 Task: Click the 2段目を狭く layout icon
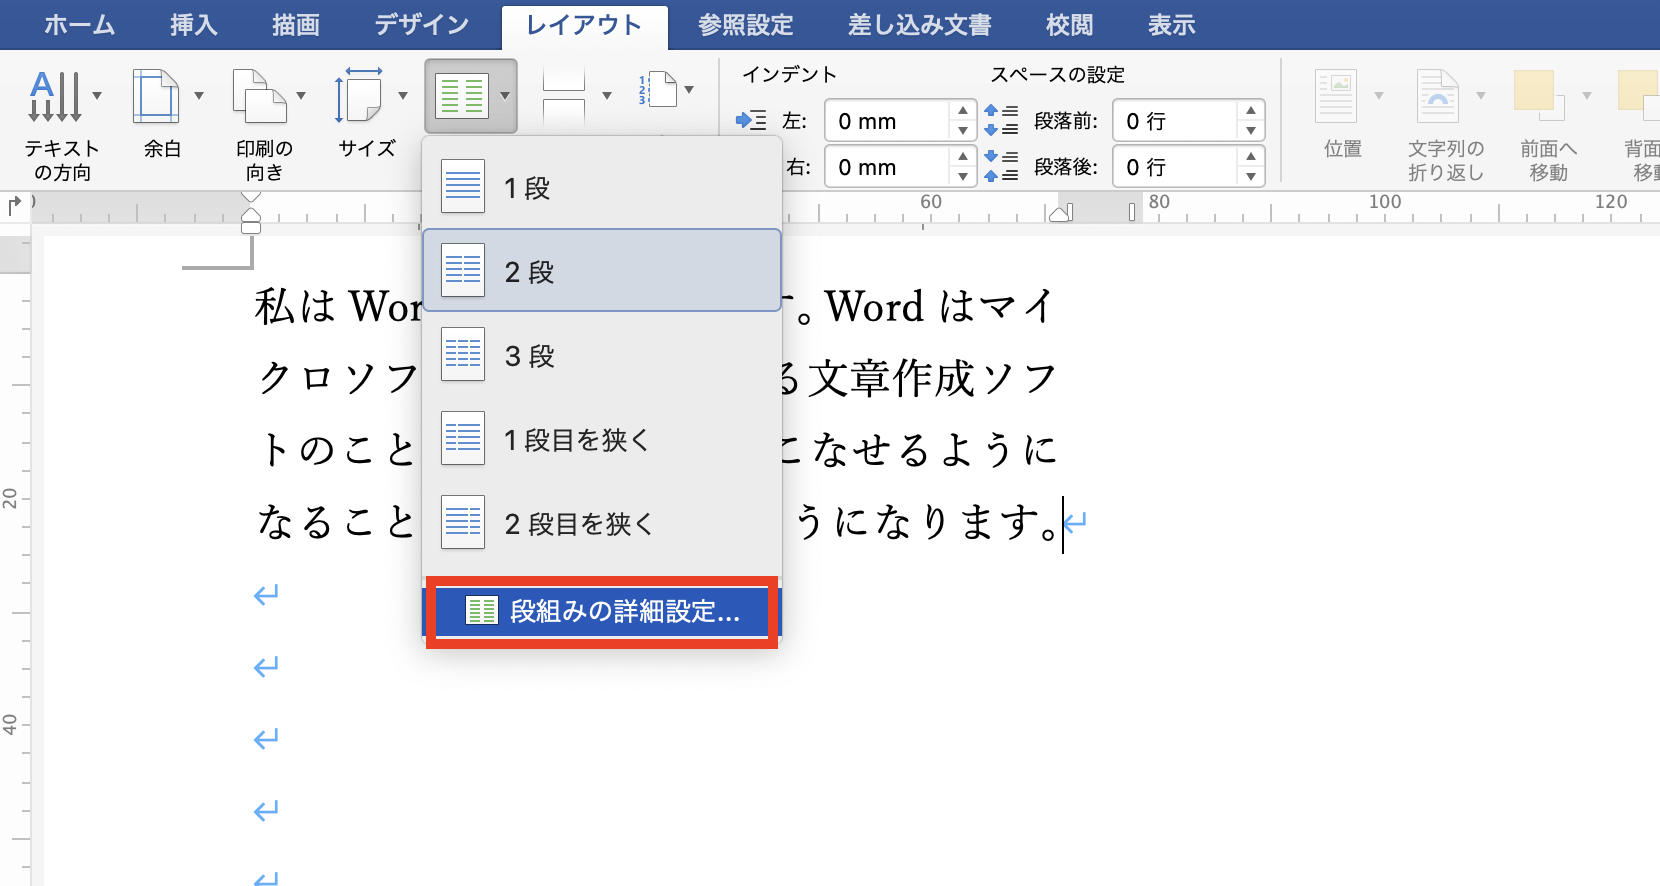[x=463, y=523]
